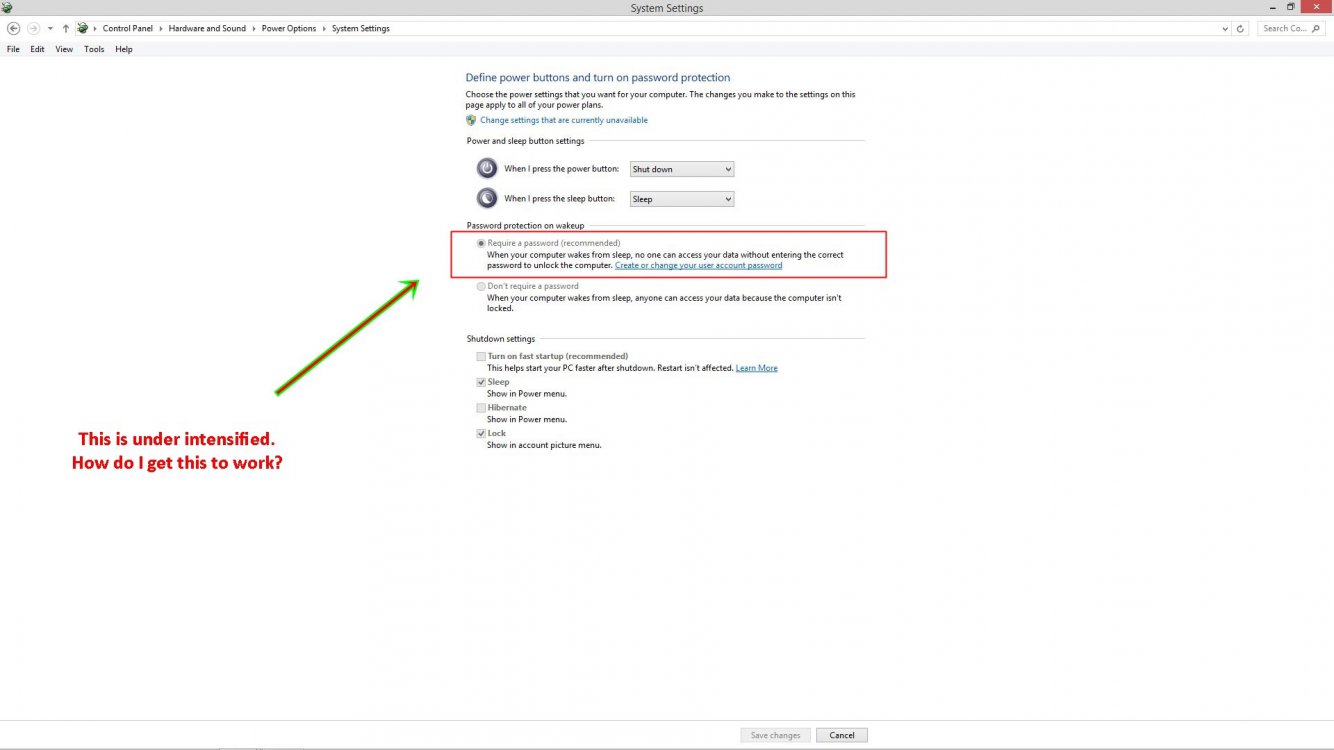Go back with the Back arrow

(13, 28)
